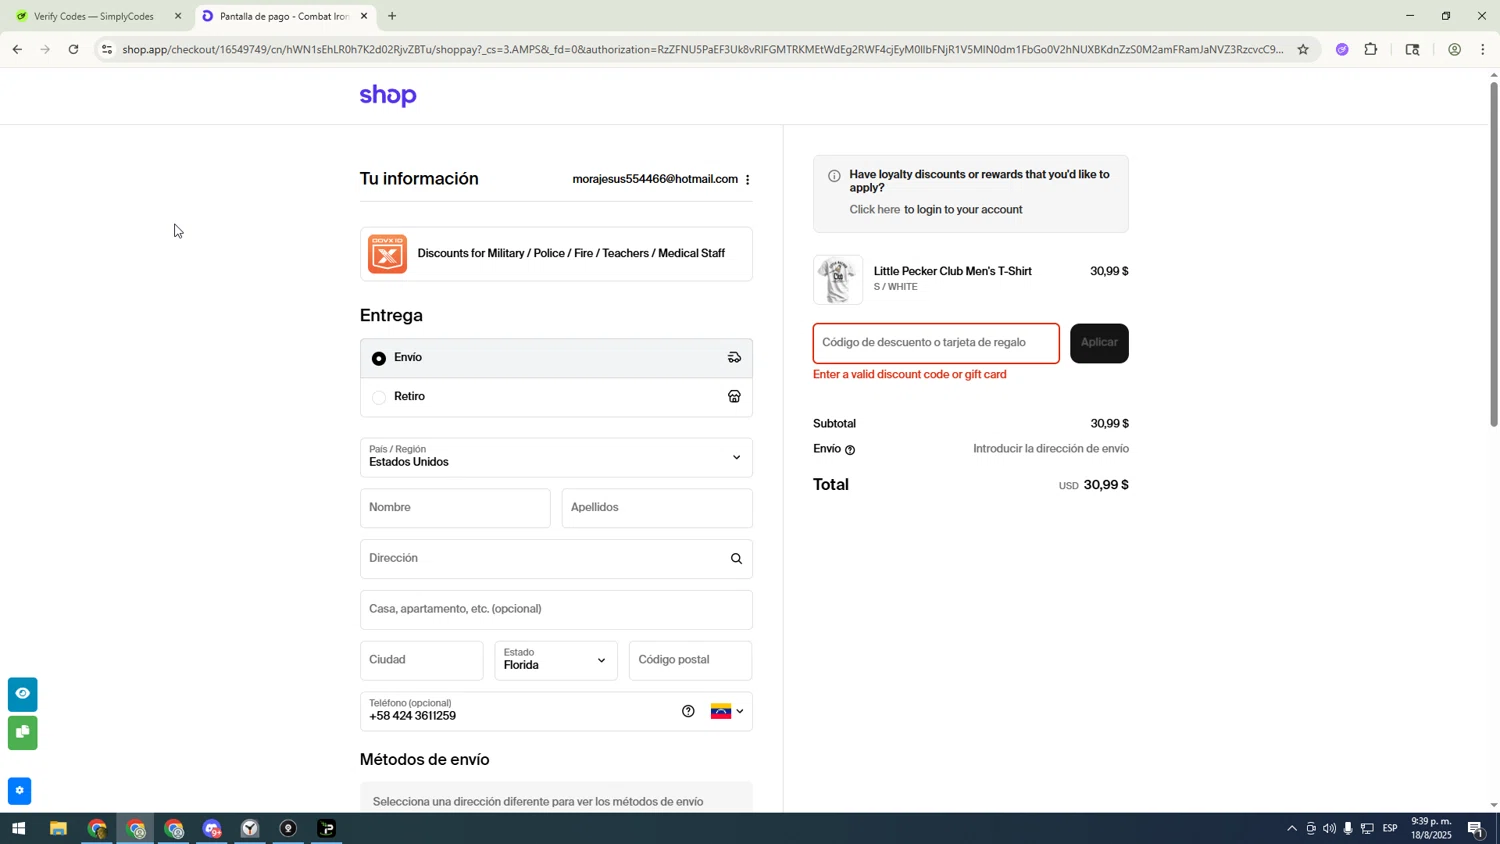
Task: Open phone number help question icon
Action: [688, 712]
